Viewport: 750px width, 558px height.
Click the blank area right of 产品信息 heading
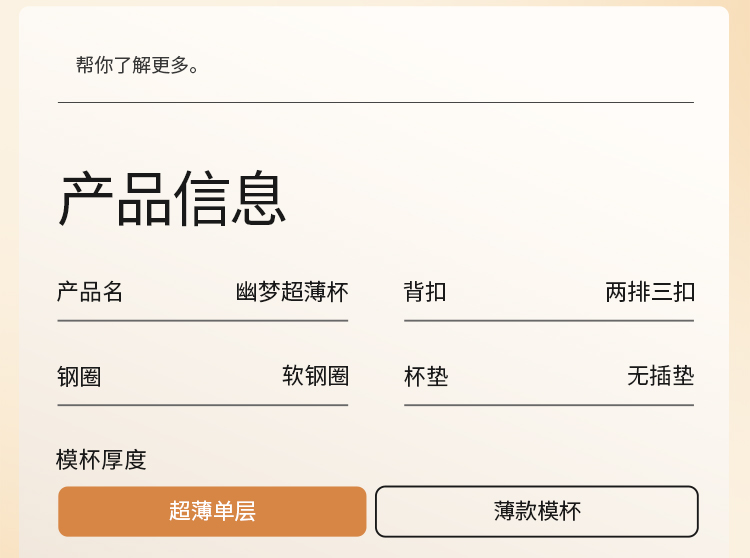click(500, 198)
